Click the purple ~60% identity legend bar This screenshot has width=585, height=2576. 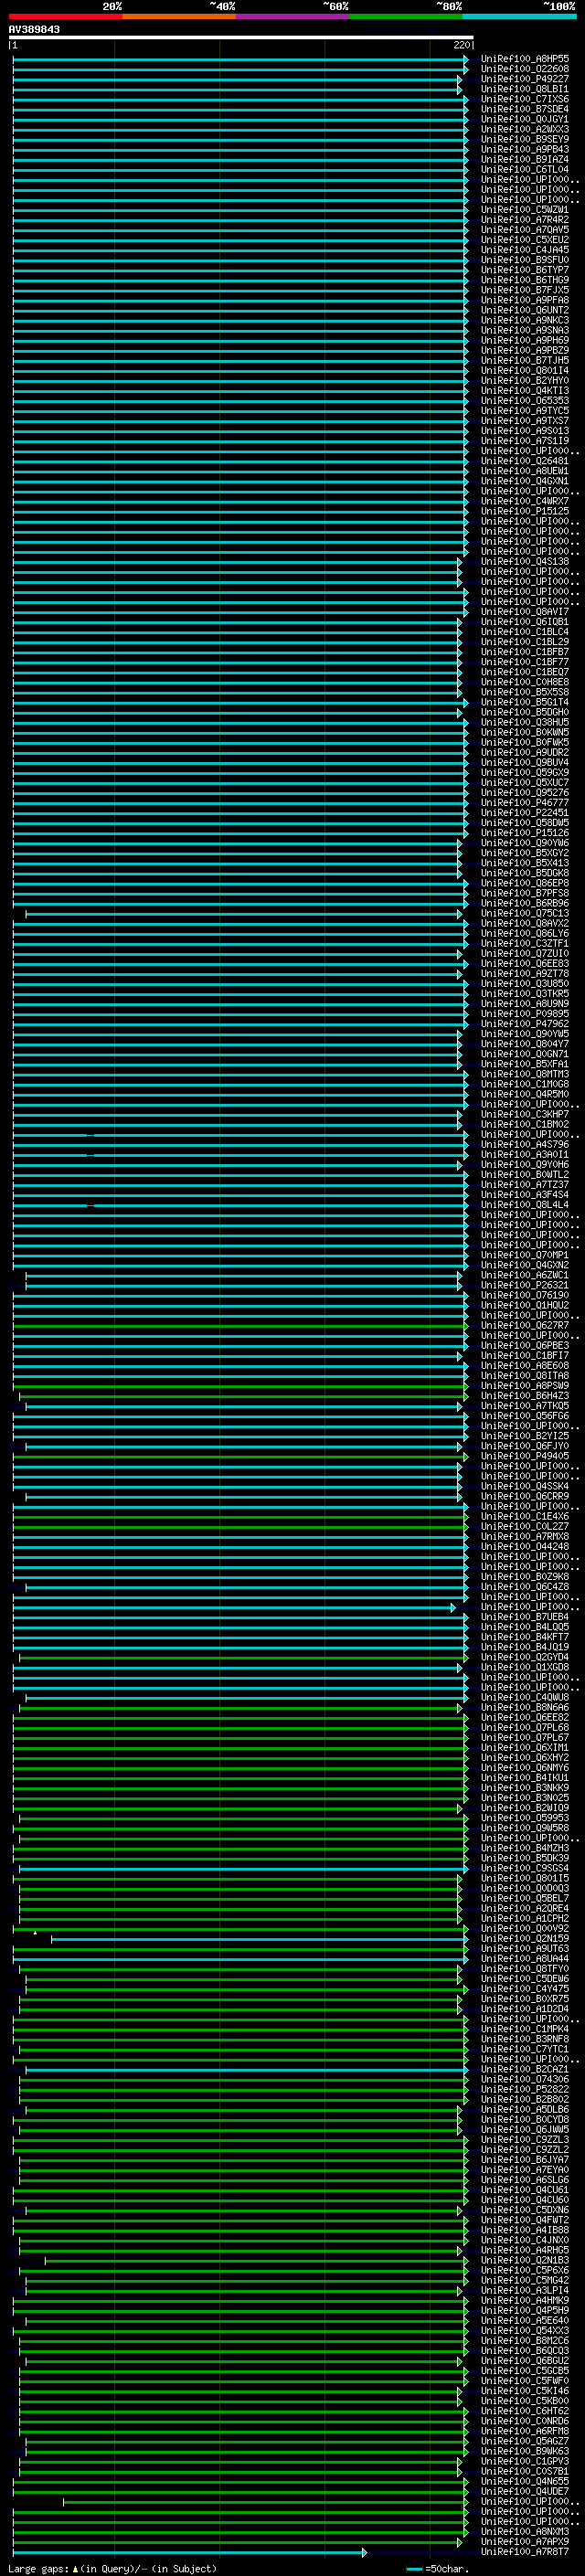pos(292,16)
